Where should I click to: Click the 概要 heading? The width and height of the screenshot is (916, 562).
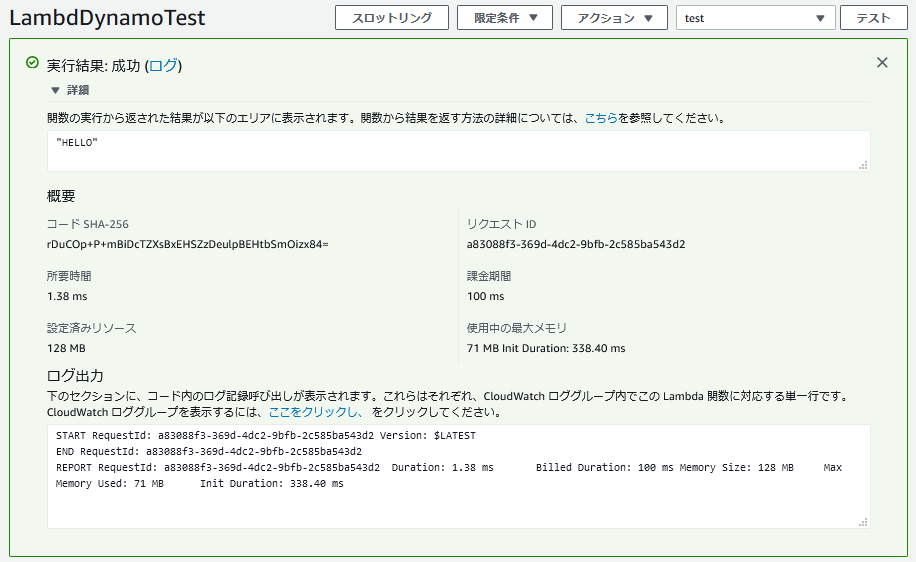[61, 196]
